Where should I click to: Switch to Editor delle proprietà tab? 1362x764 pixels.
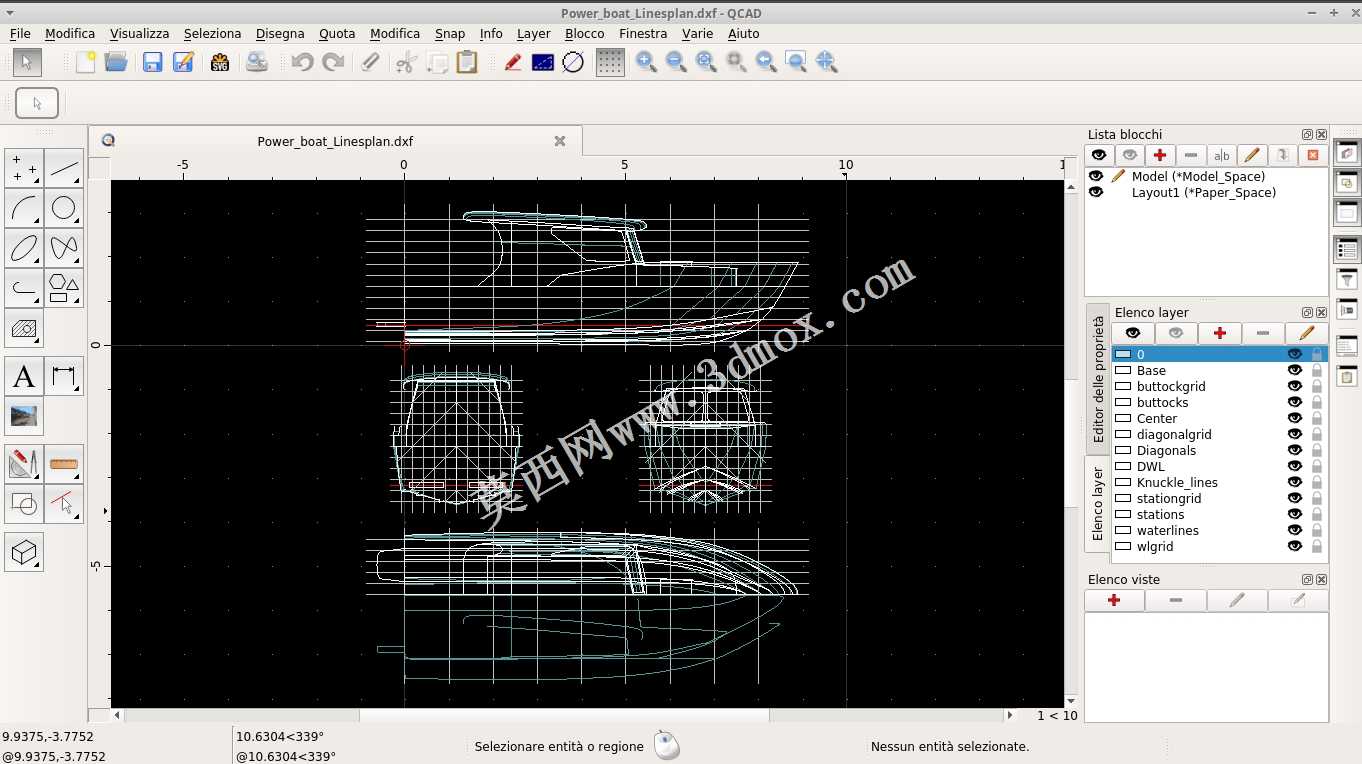(1098, 380)
